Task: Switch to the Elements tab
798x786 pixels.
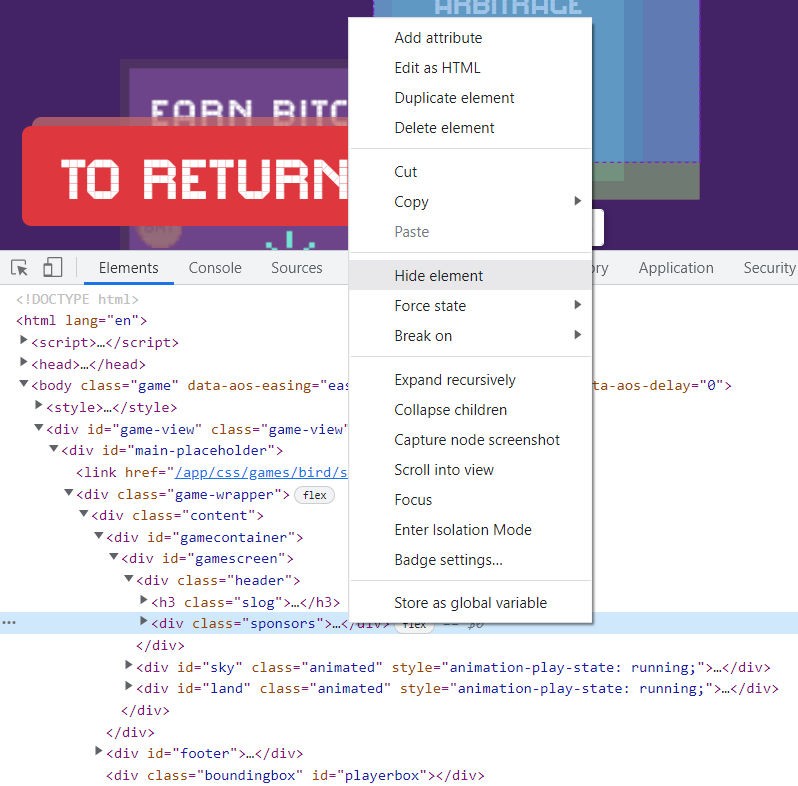Action: point(129,268)
